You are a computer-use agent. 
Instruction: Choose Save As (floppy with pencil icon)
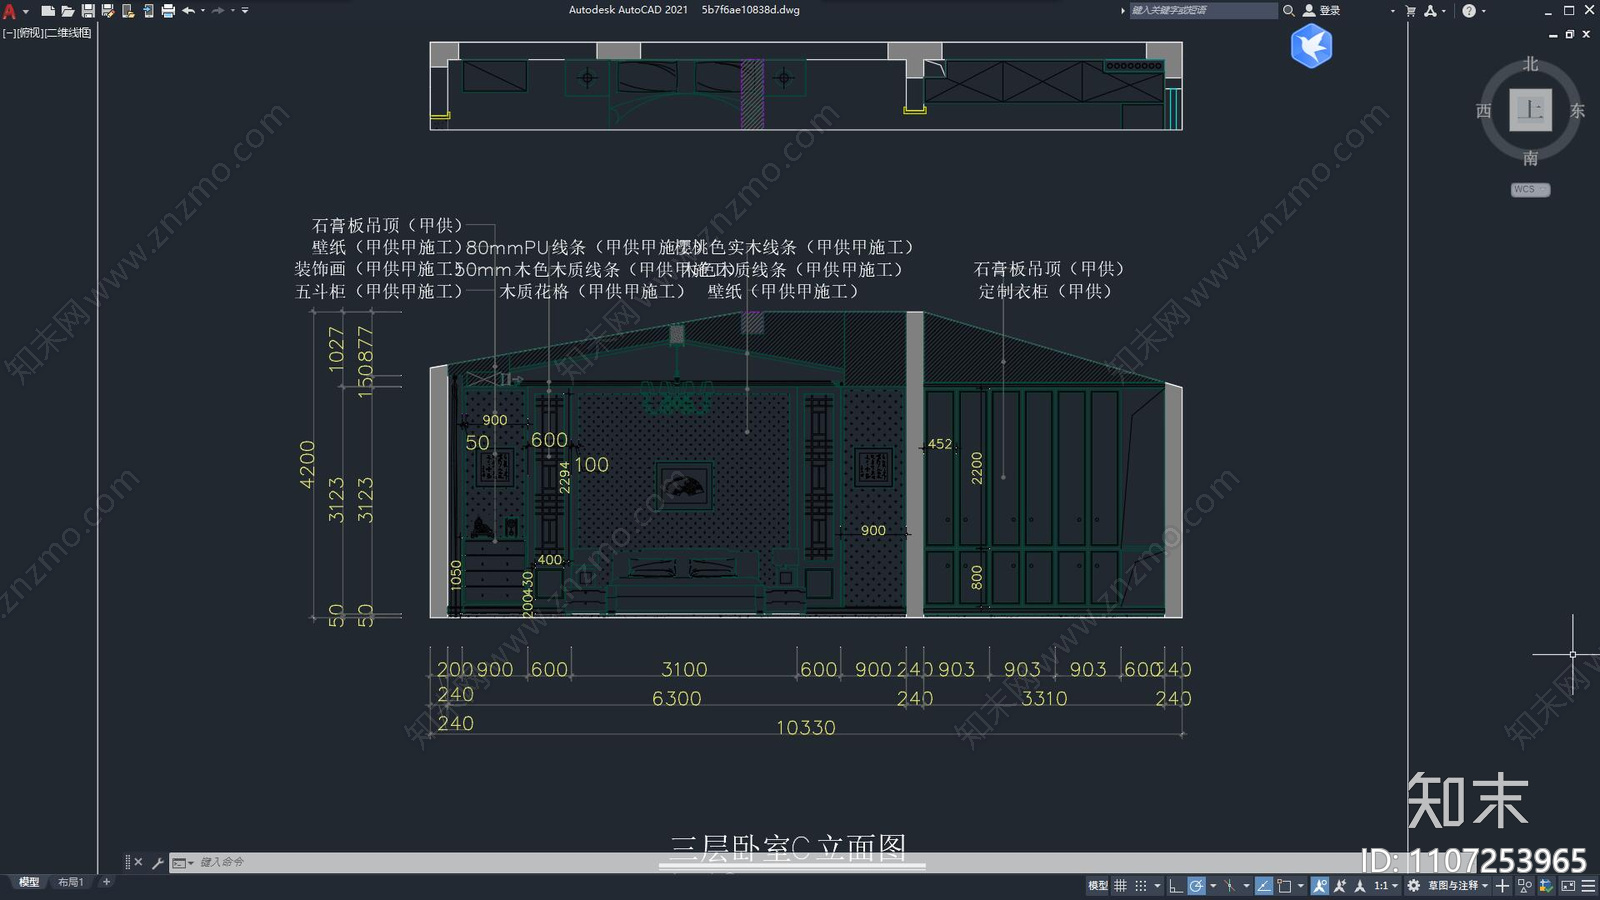(108, 11)
